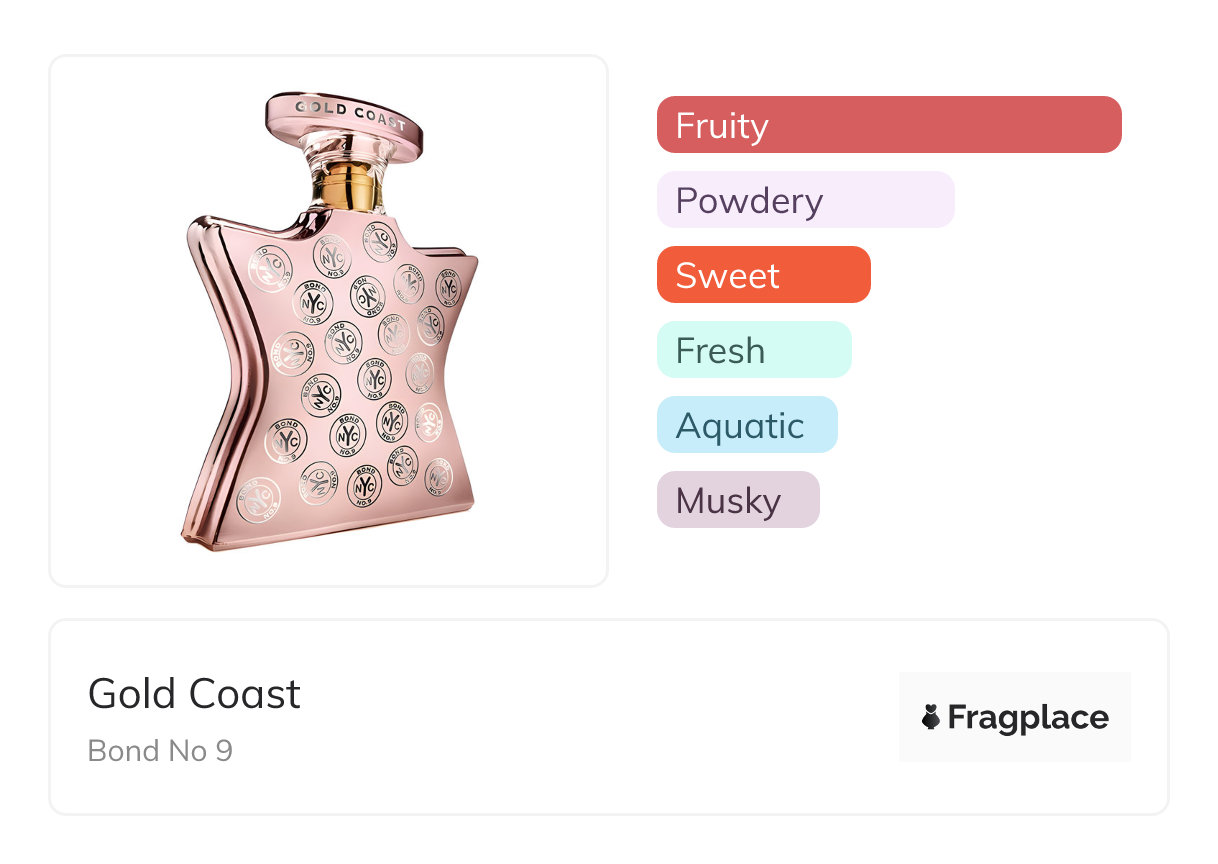Click the Fragplace perfume bottle logo icon
The width and height of the screenshot is (1218, 864).
(931, 717)
